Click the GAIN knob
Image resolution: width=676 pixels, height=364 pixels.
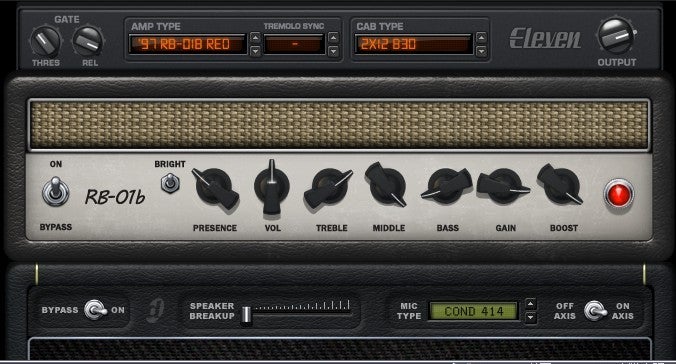(503, 185)
